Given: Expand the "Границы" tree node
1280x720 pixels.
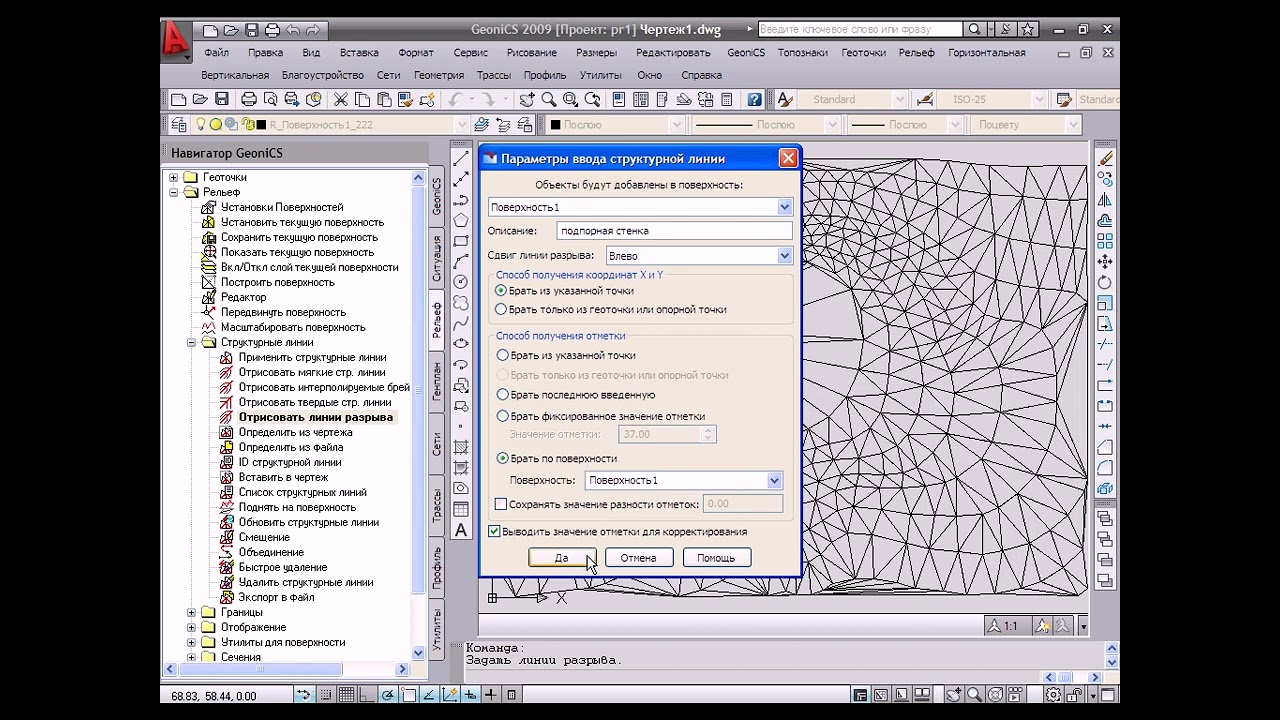Looking at the screenshot, I should point(191,612).
